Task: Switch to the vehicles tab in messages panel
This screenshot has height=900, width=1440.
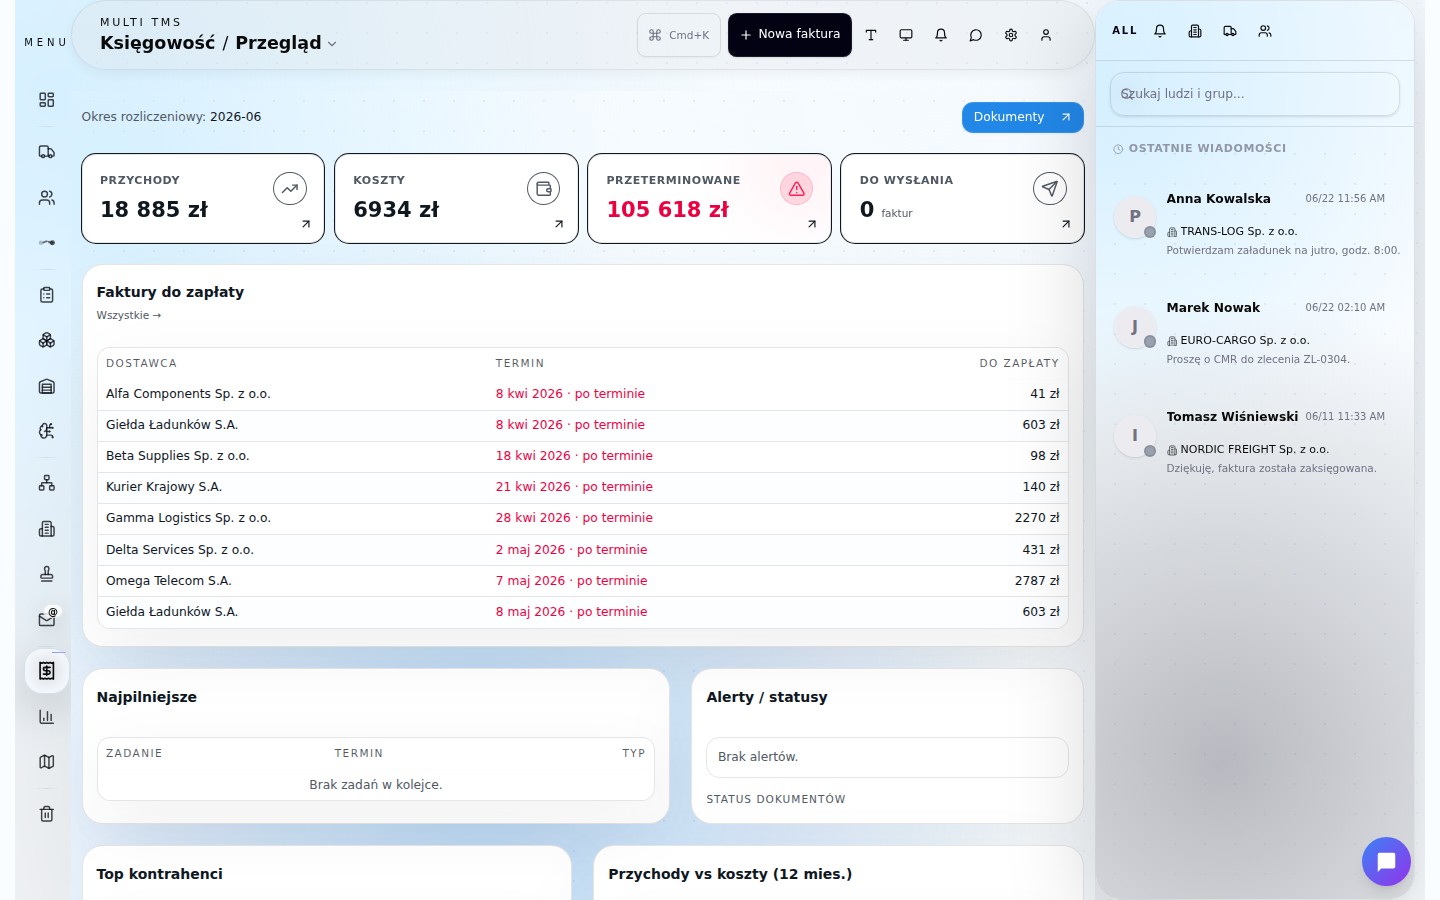Action: point(1230,31)
